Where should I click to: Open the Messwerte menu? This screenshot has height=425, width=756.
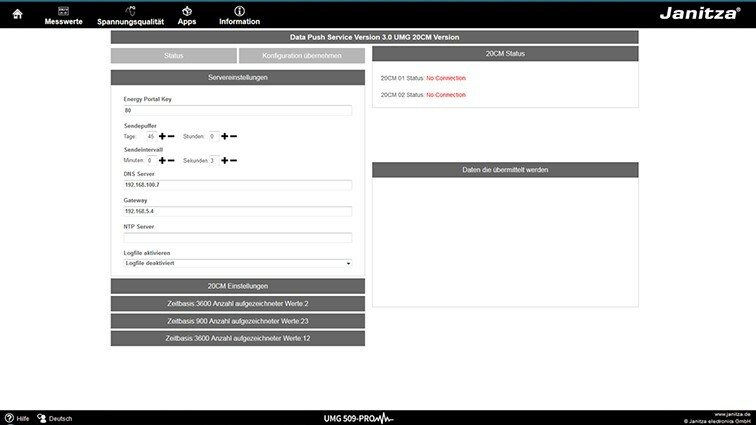coord(64,15)
